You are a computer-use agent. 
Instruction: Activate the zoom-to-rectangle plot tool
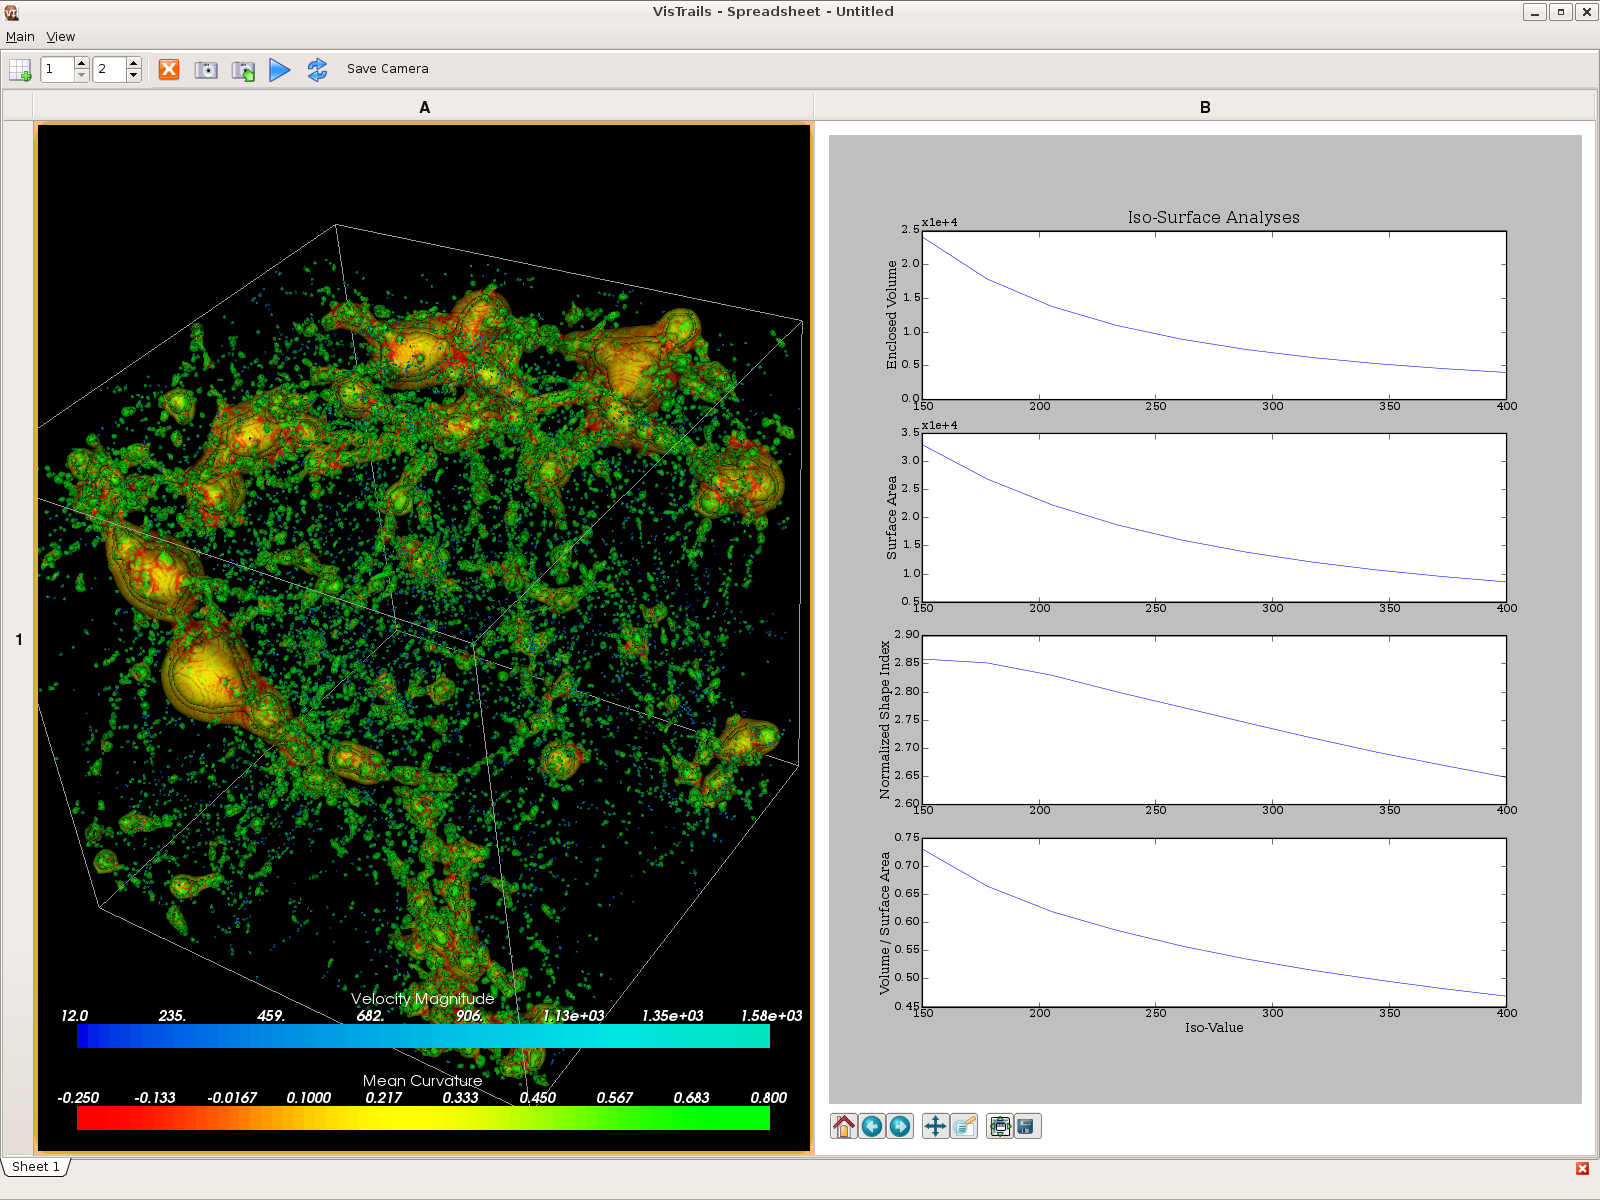(x=964, y=1127)
